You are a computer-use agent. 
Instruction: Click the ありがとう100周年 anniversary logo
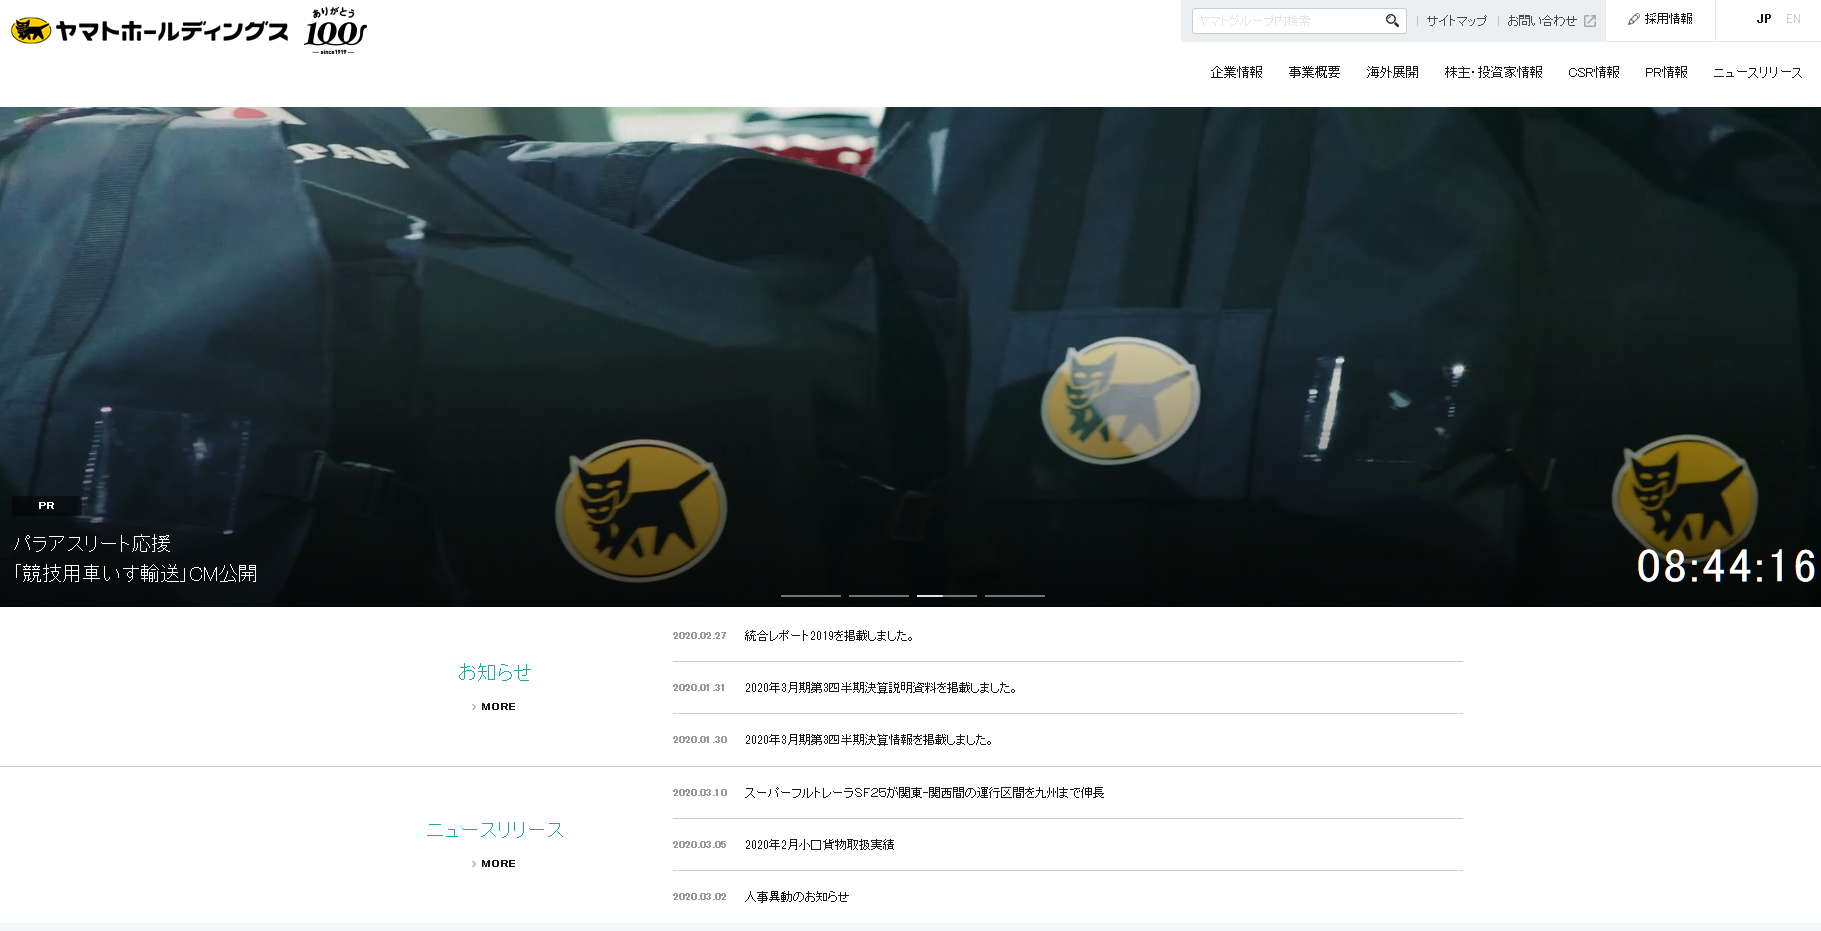click(336, 30)
